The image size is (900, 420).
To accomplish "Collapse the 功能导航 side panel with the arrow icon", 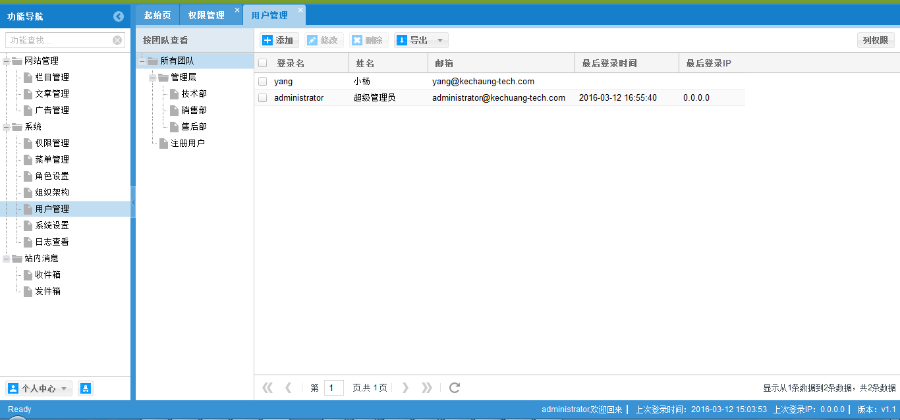I will (119, 17).
